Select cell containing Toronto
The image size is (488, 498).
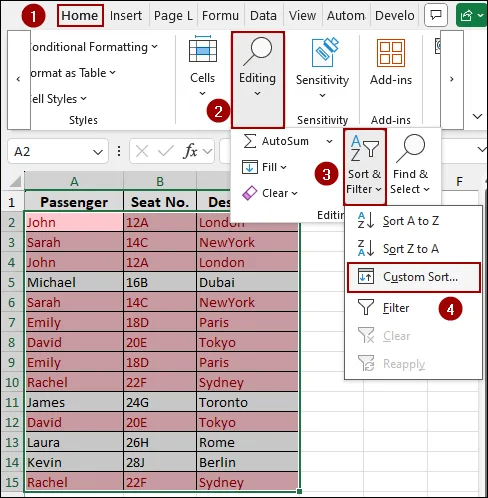(x=247, y=402)
